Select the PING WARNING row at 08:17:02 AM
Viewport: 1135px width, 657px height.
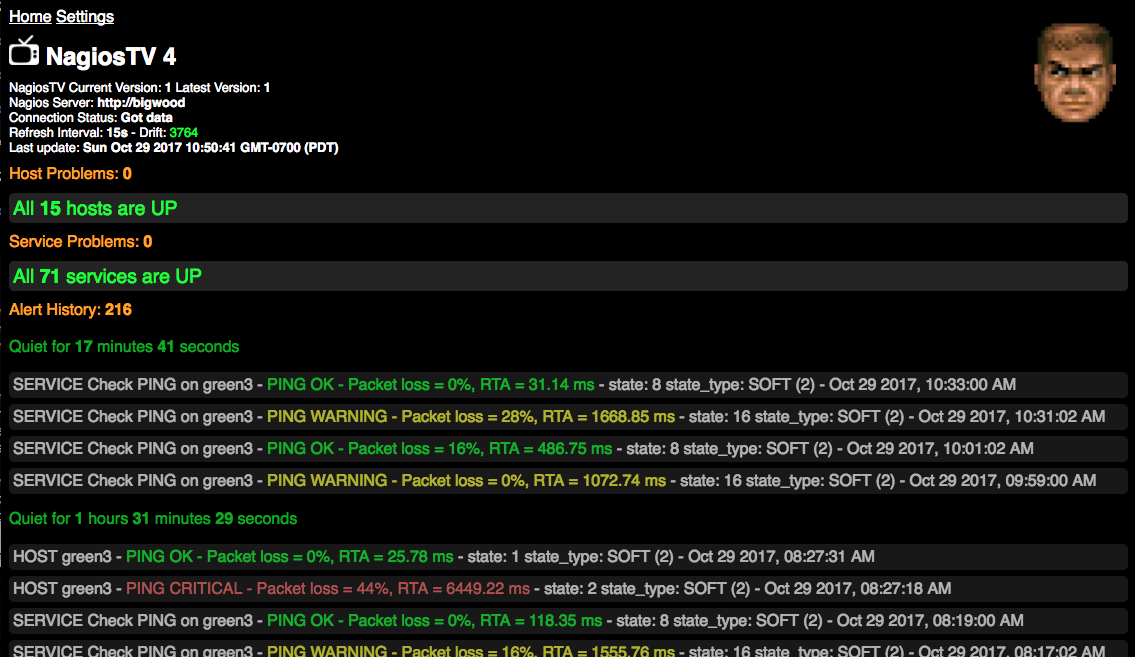[568, 648]
